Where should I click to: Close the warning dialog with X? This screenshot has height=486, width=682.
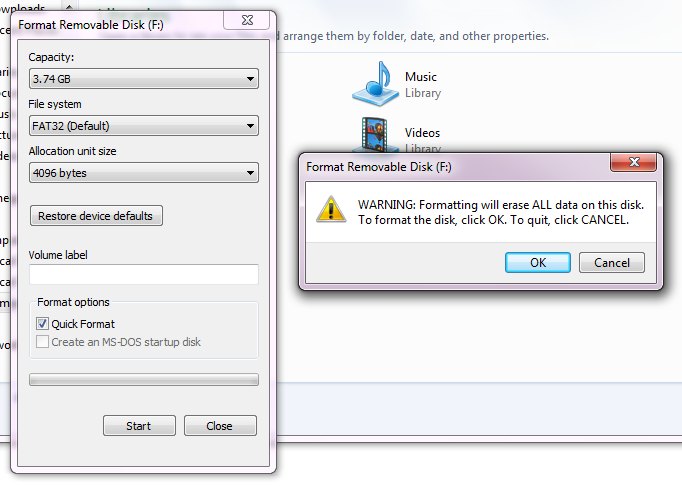click(633, 165)
